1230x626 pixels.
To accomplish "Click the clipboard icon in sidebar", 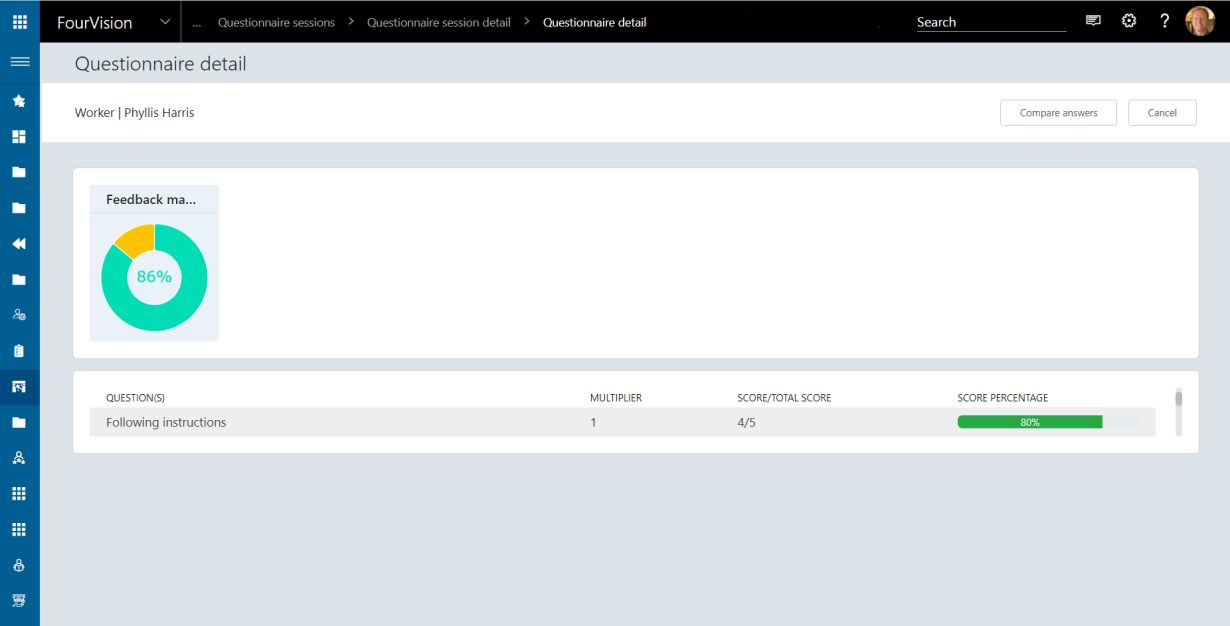I will (x=19, y=351).
